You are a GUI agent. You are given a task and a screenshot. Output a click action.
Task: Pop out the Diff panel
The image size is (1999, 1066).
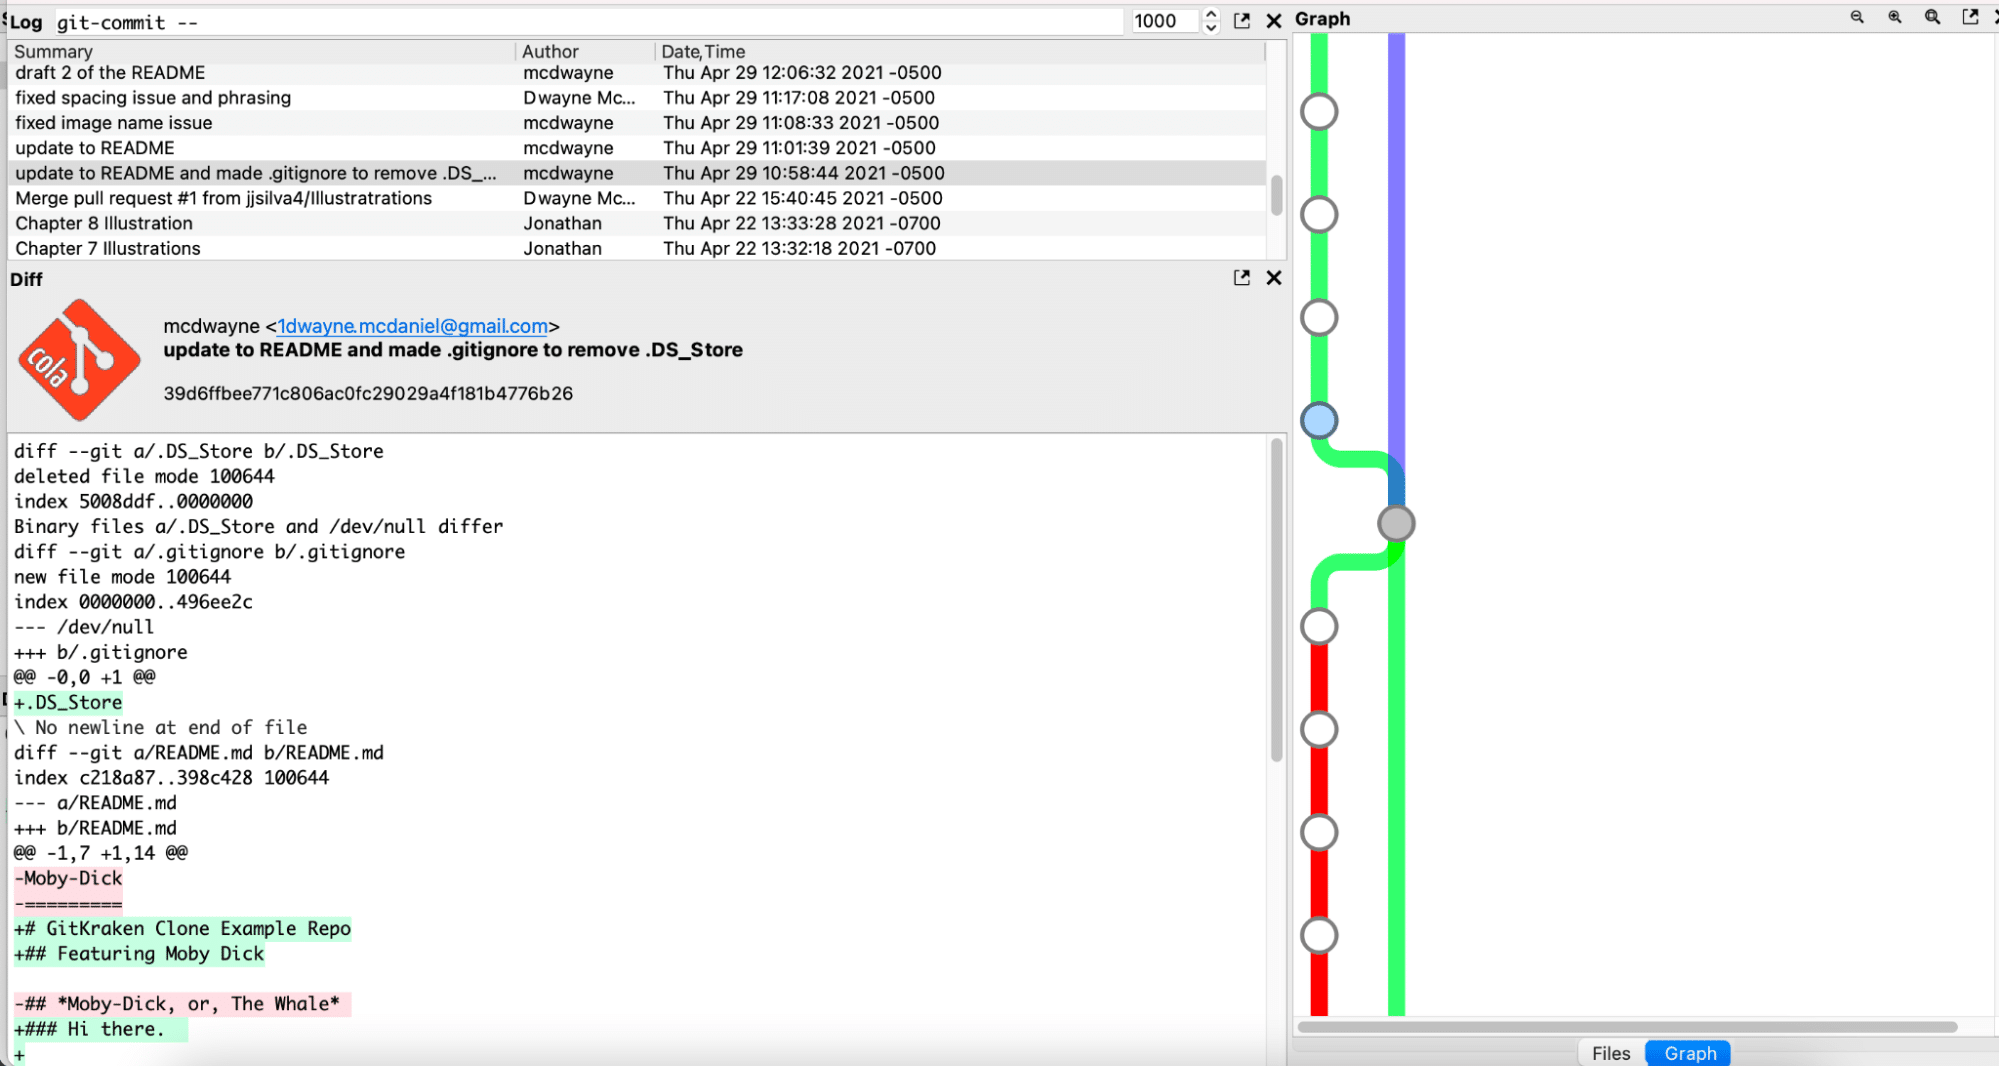[1242, 278]
